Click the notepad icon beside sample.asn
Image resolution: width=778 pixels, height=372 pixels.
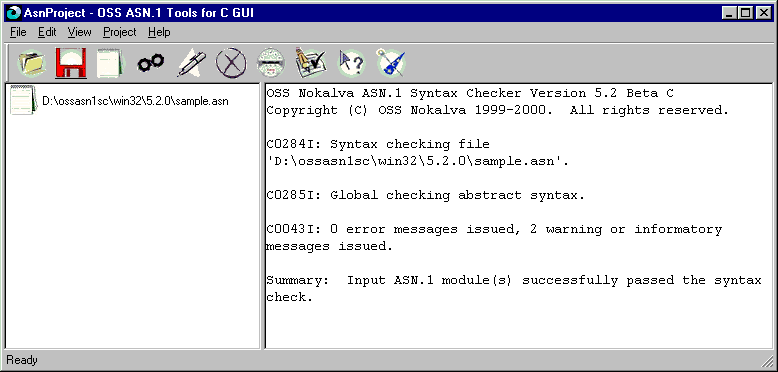pos(24,100)
